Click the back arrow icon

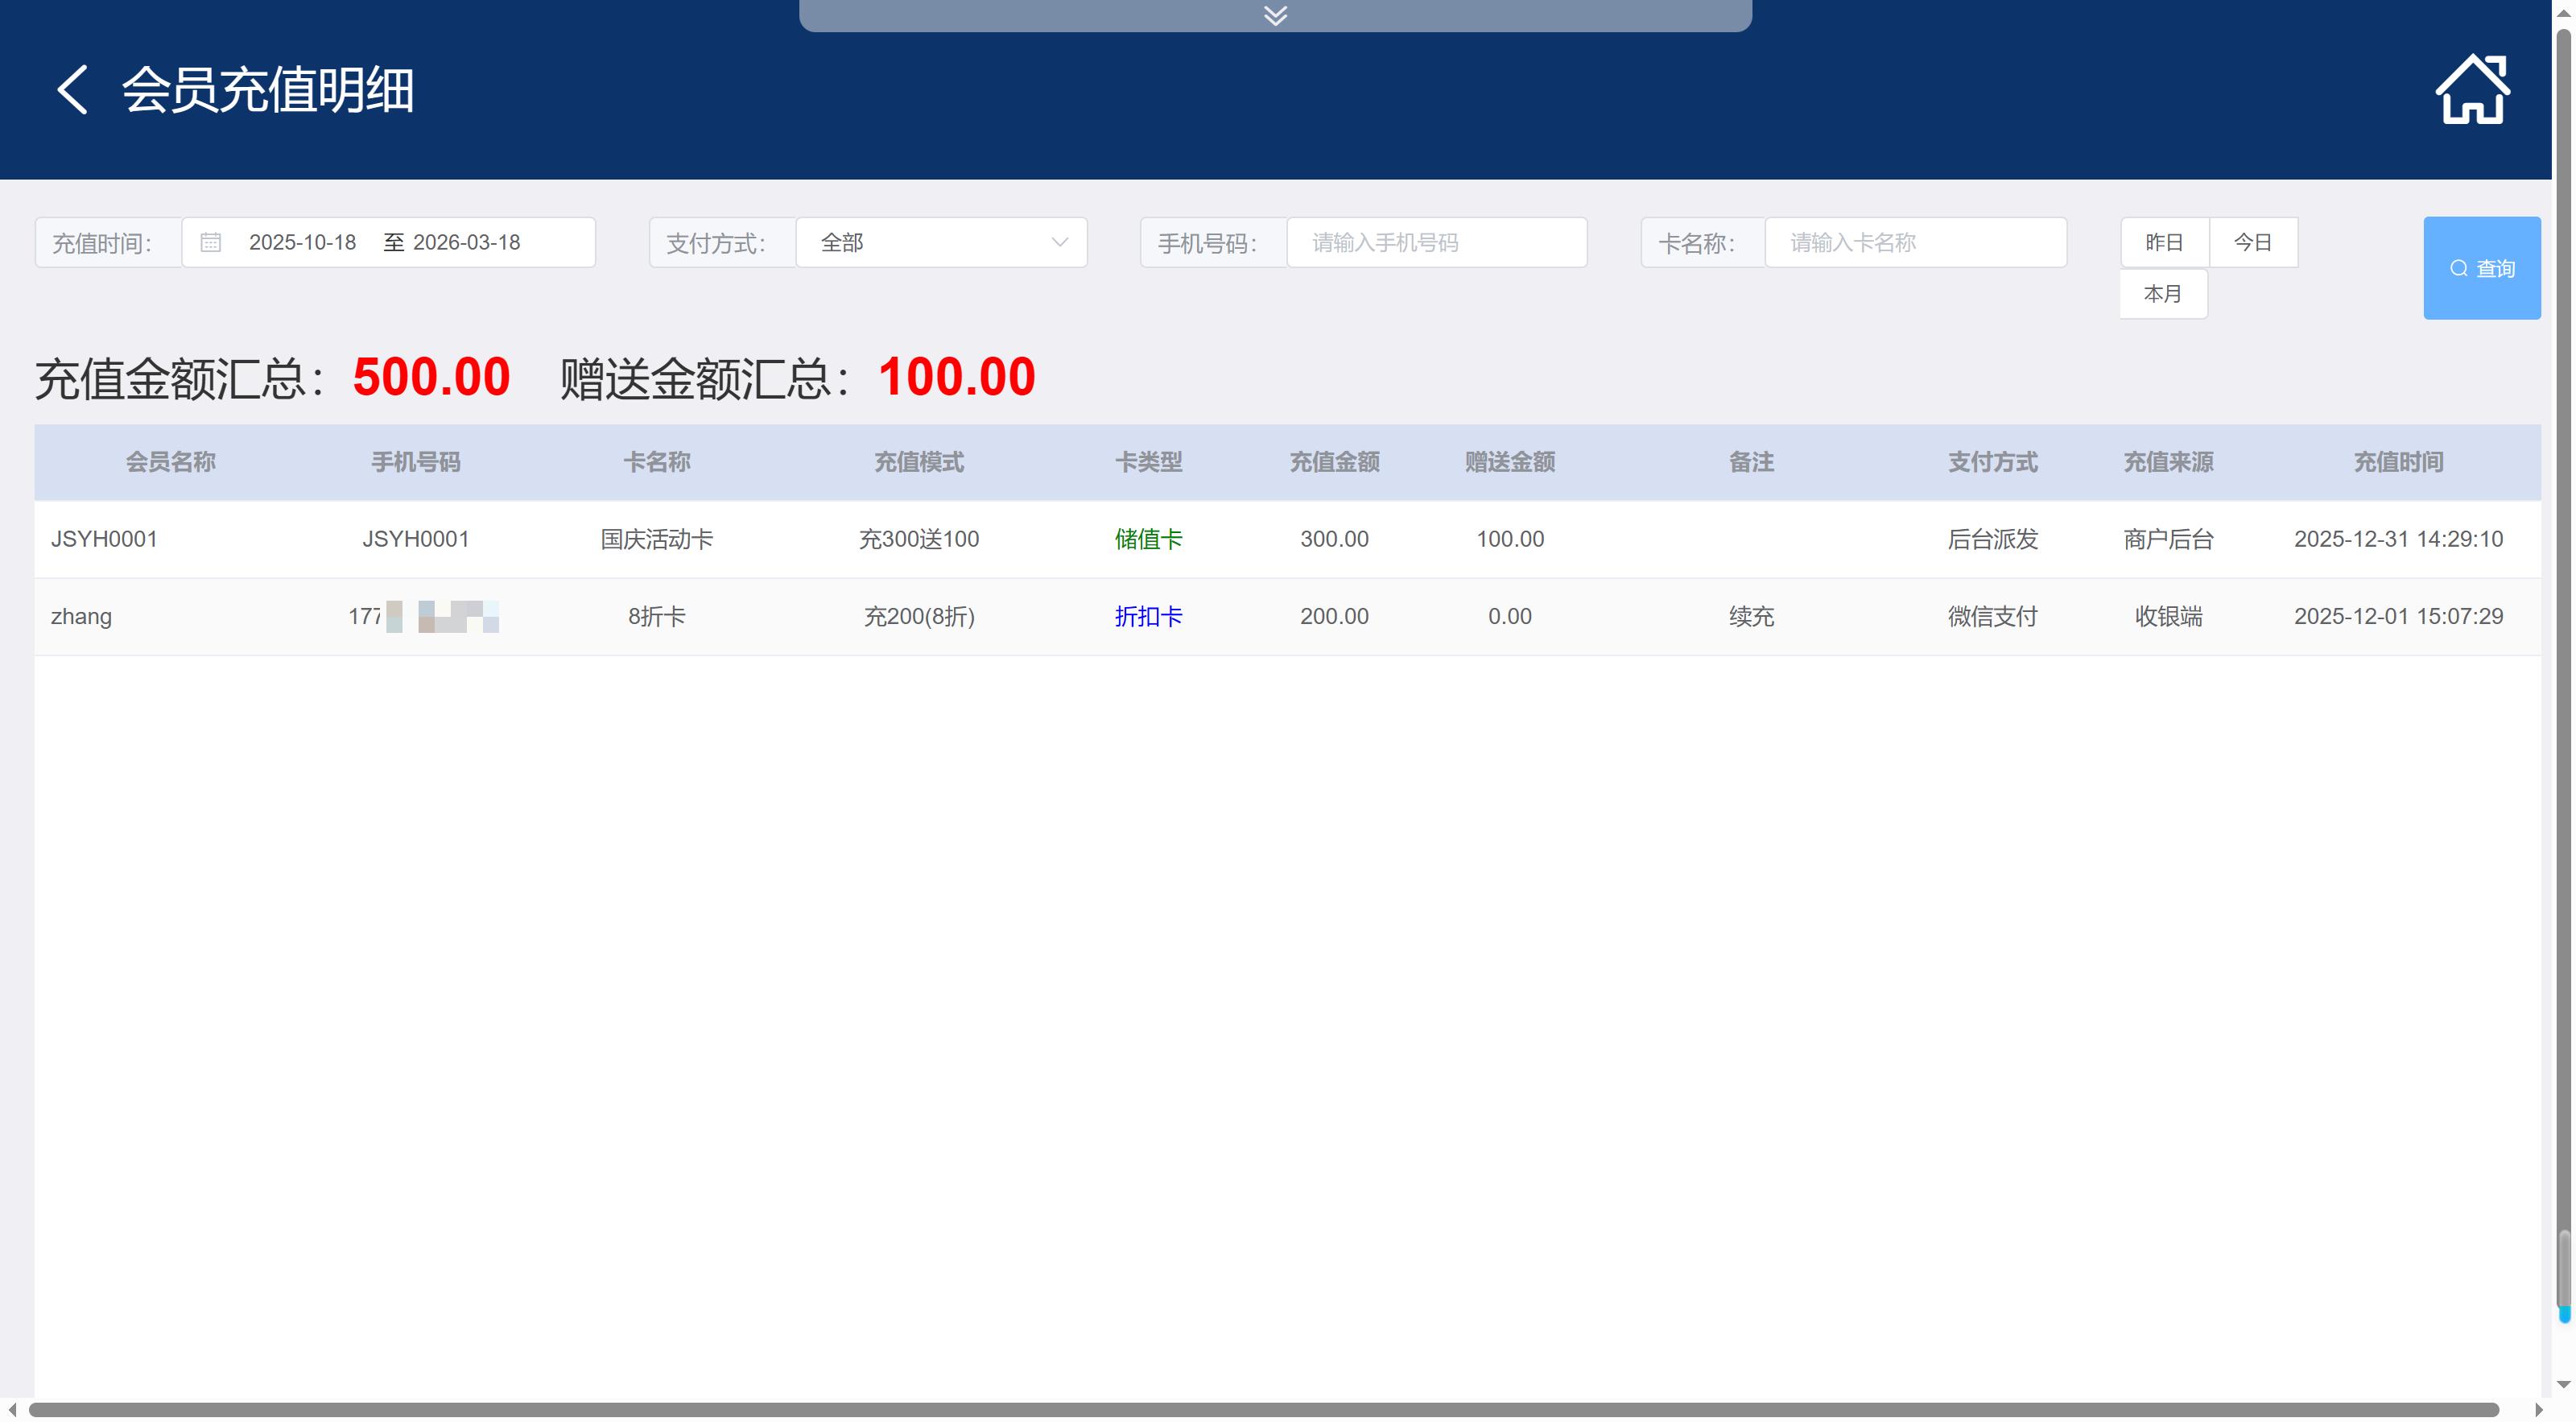point(72,90)
